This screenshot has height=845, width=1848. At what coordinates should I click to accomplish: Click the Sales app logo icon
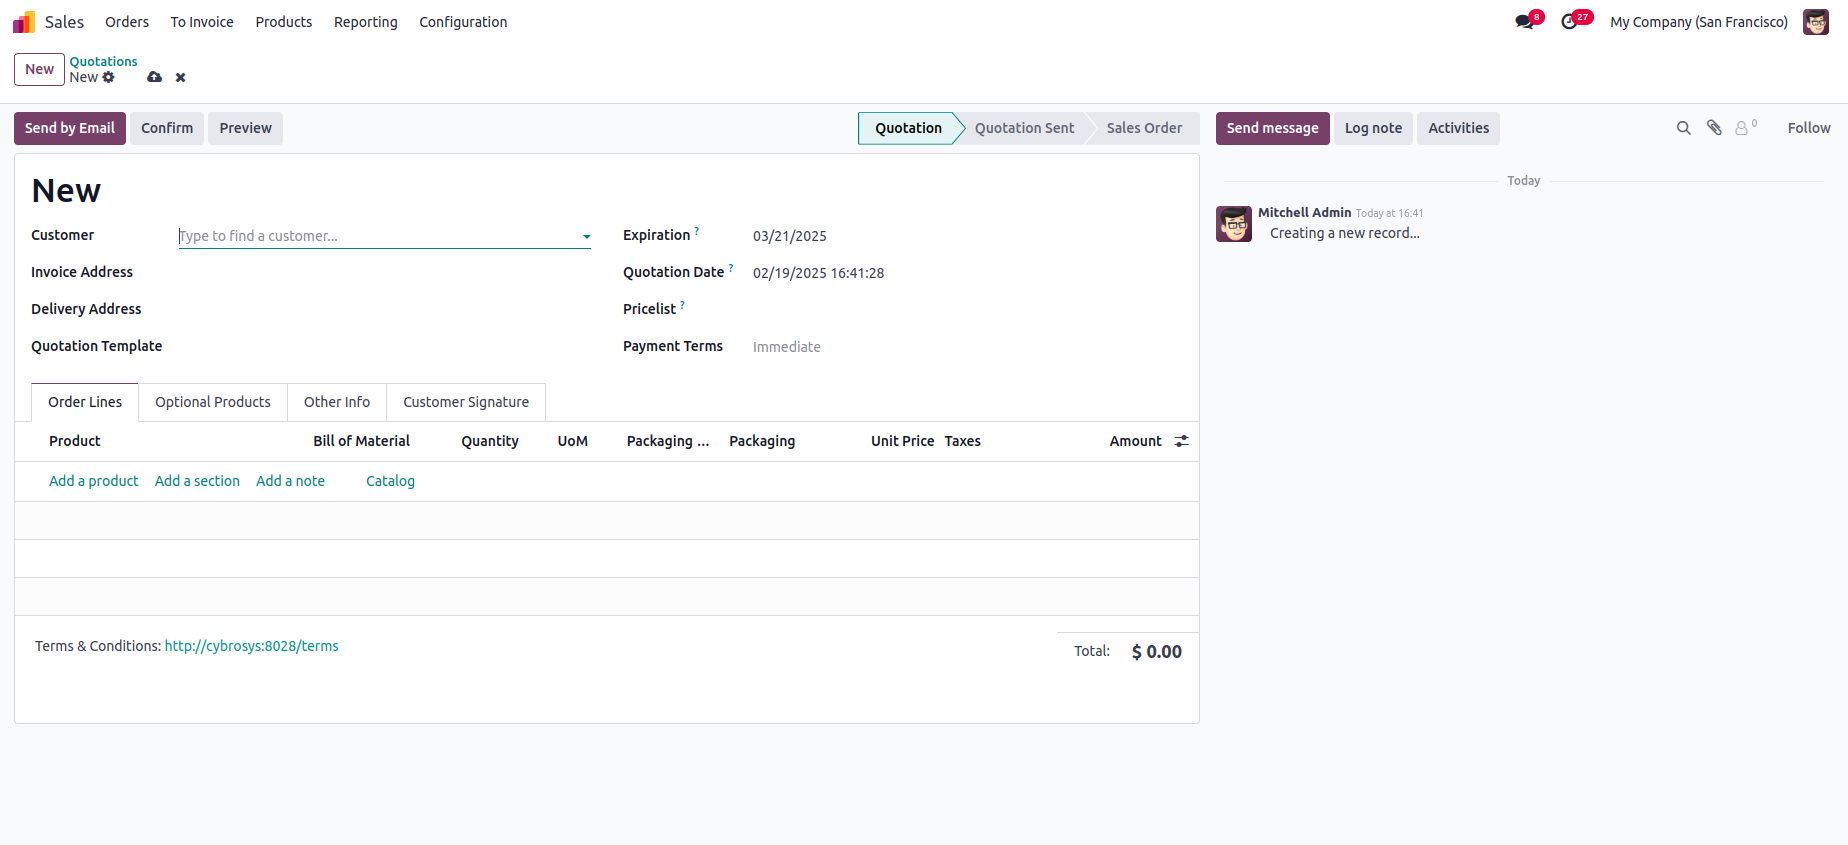pyautogui.click(x=24, y=22)
